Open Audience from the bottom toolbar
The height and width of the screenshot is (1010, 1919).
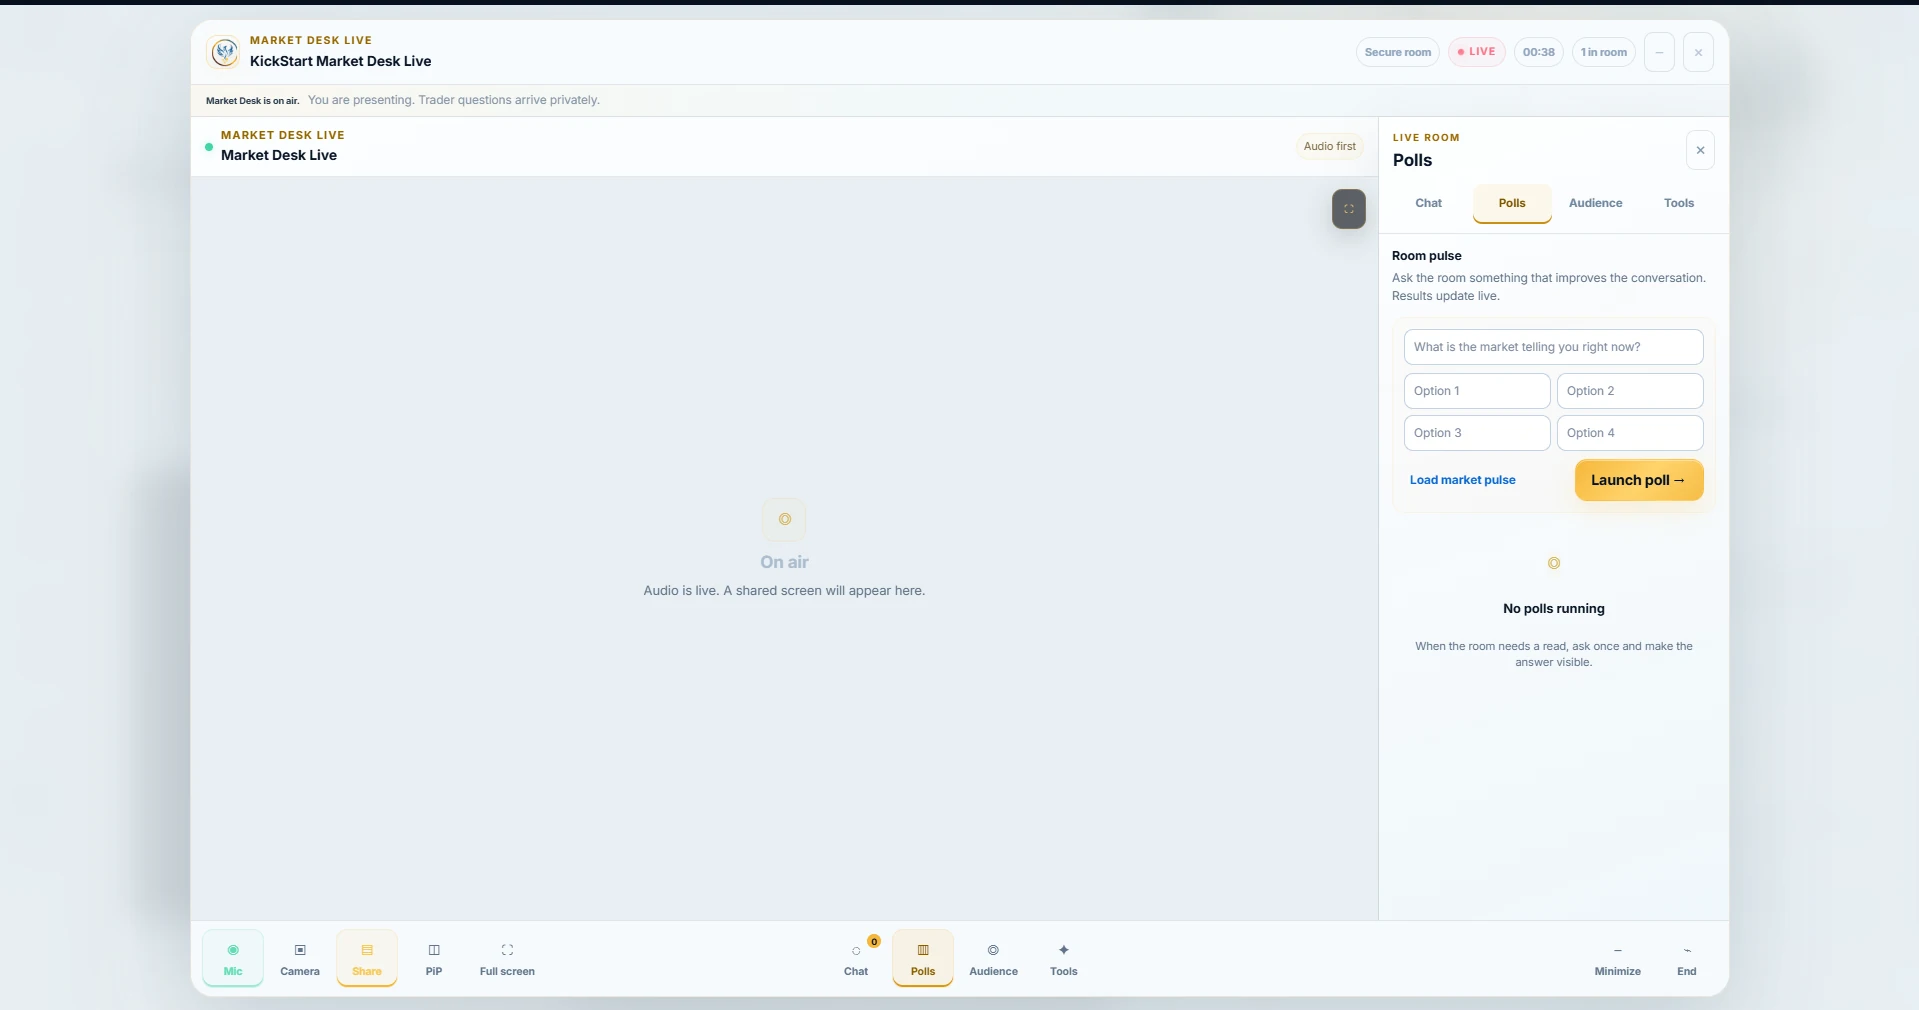pos(993,958)
